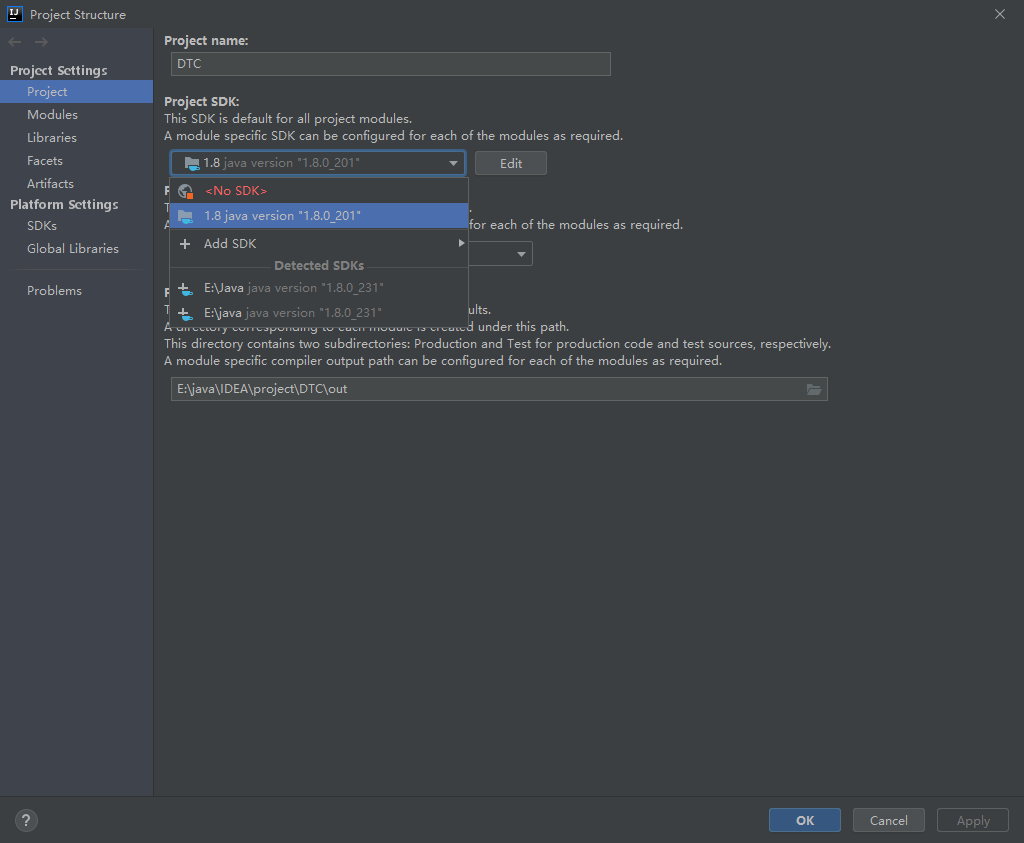The image size is (1024, 843).
Task: Expand the Add SDK submenu
Action: tap(460, 242)
